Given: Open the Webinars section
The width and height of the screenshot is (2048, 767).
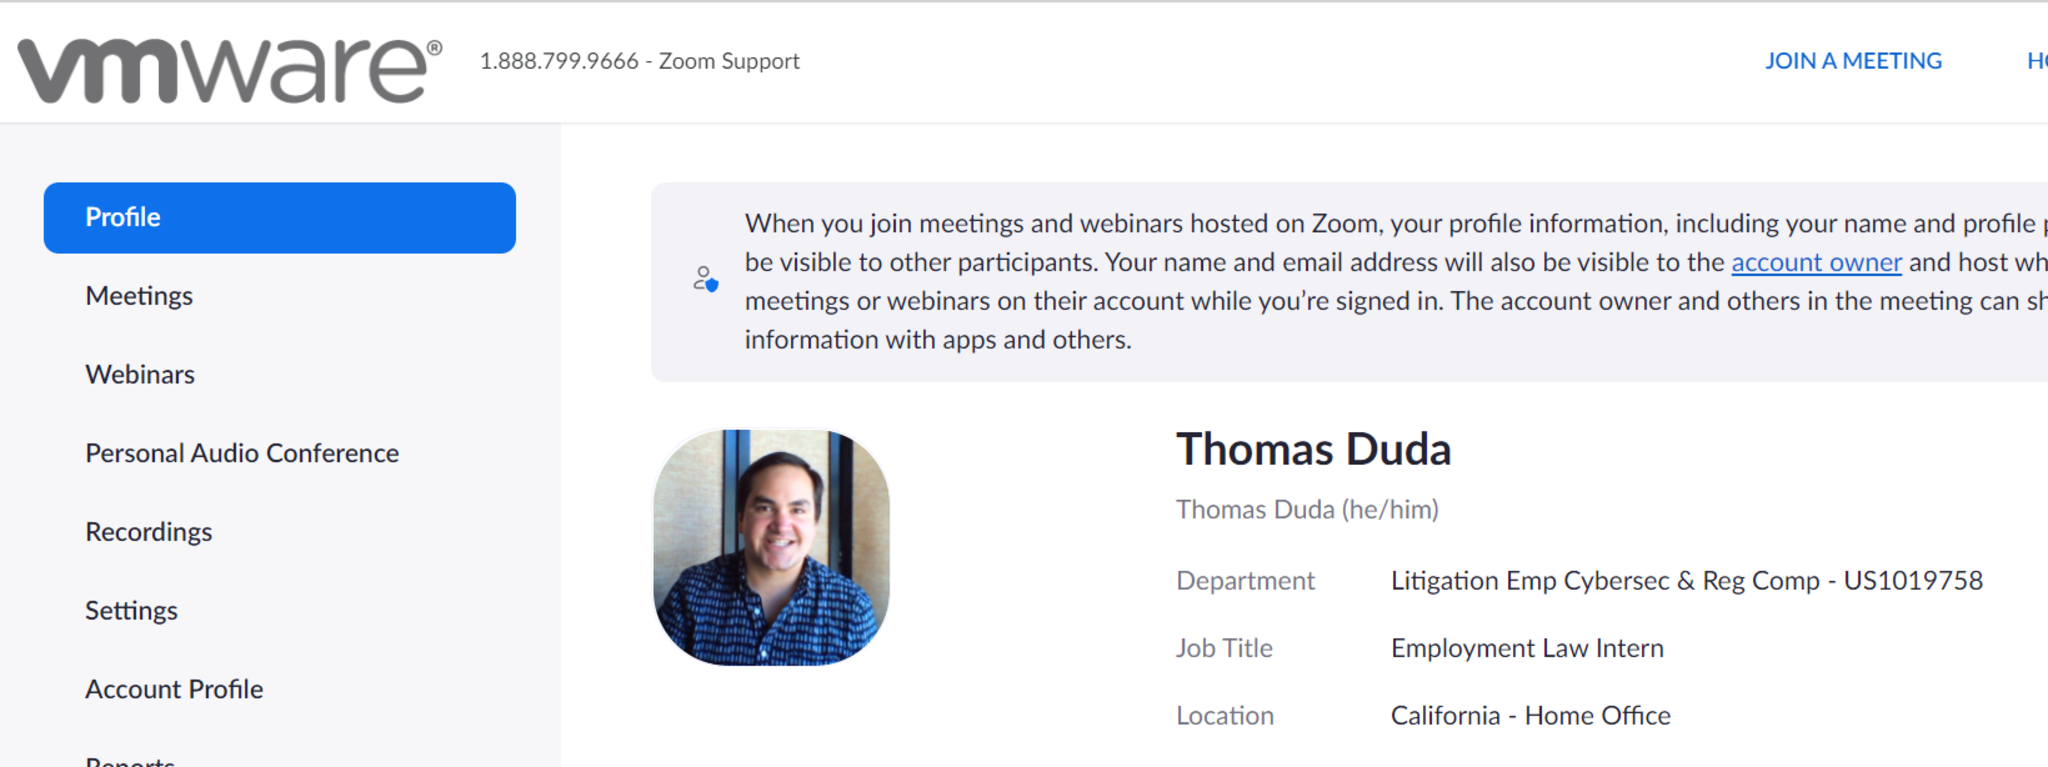Looking at the screenshot, I should point(140,375).
